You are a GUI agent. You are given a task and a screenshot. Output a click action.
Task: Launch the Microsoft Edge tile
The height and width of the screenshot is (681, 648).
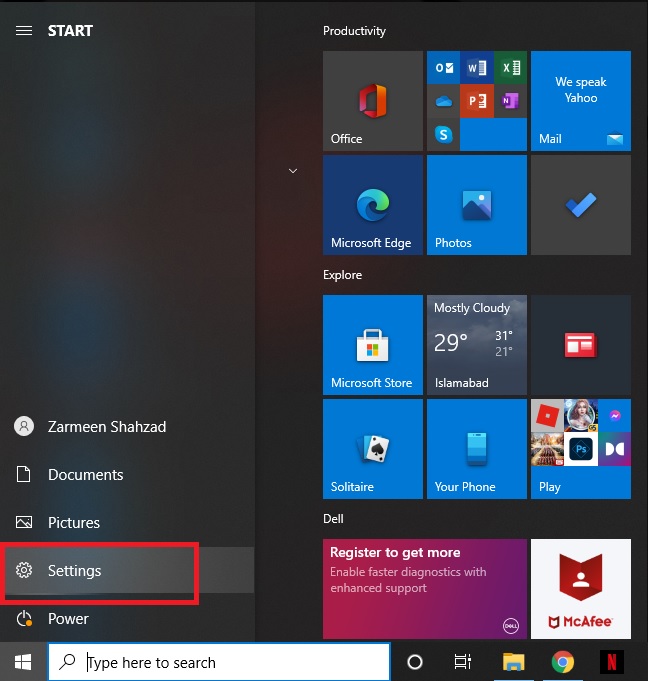373,205
